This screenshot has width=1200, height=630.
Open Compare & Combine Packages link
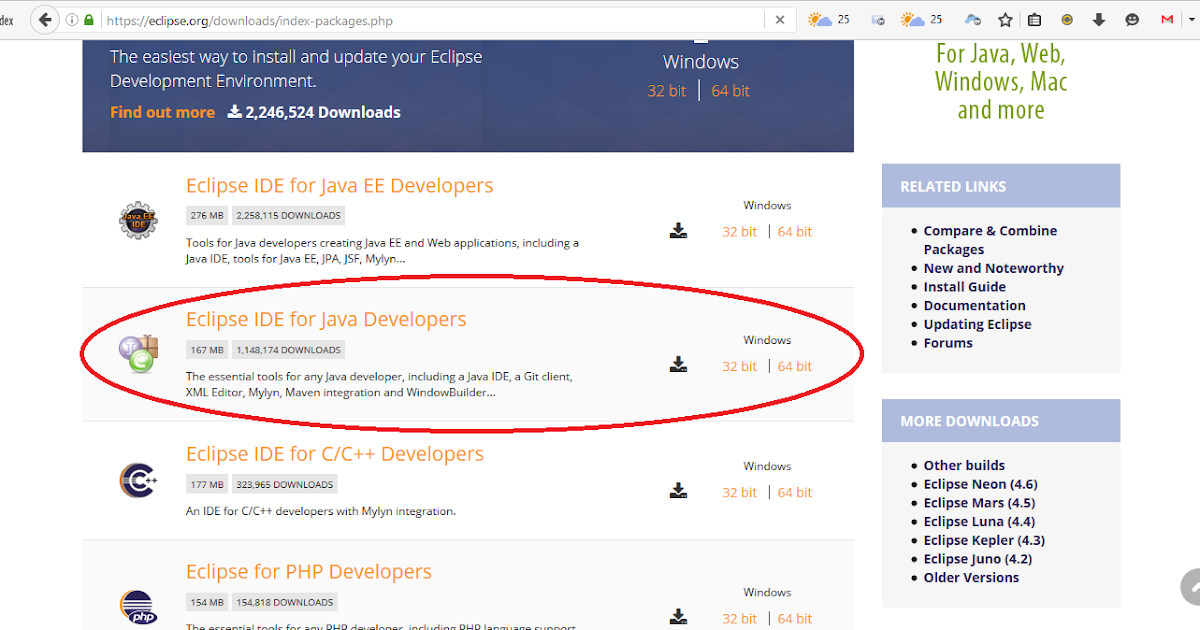(990, 240)
